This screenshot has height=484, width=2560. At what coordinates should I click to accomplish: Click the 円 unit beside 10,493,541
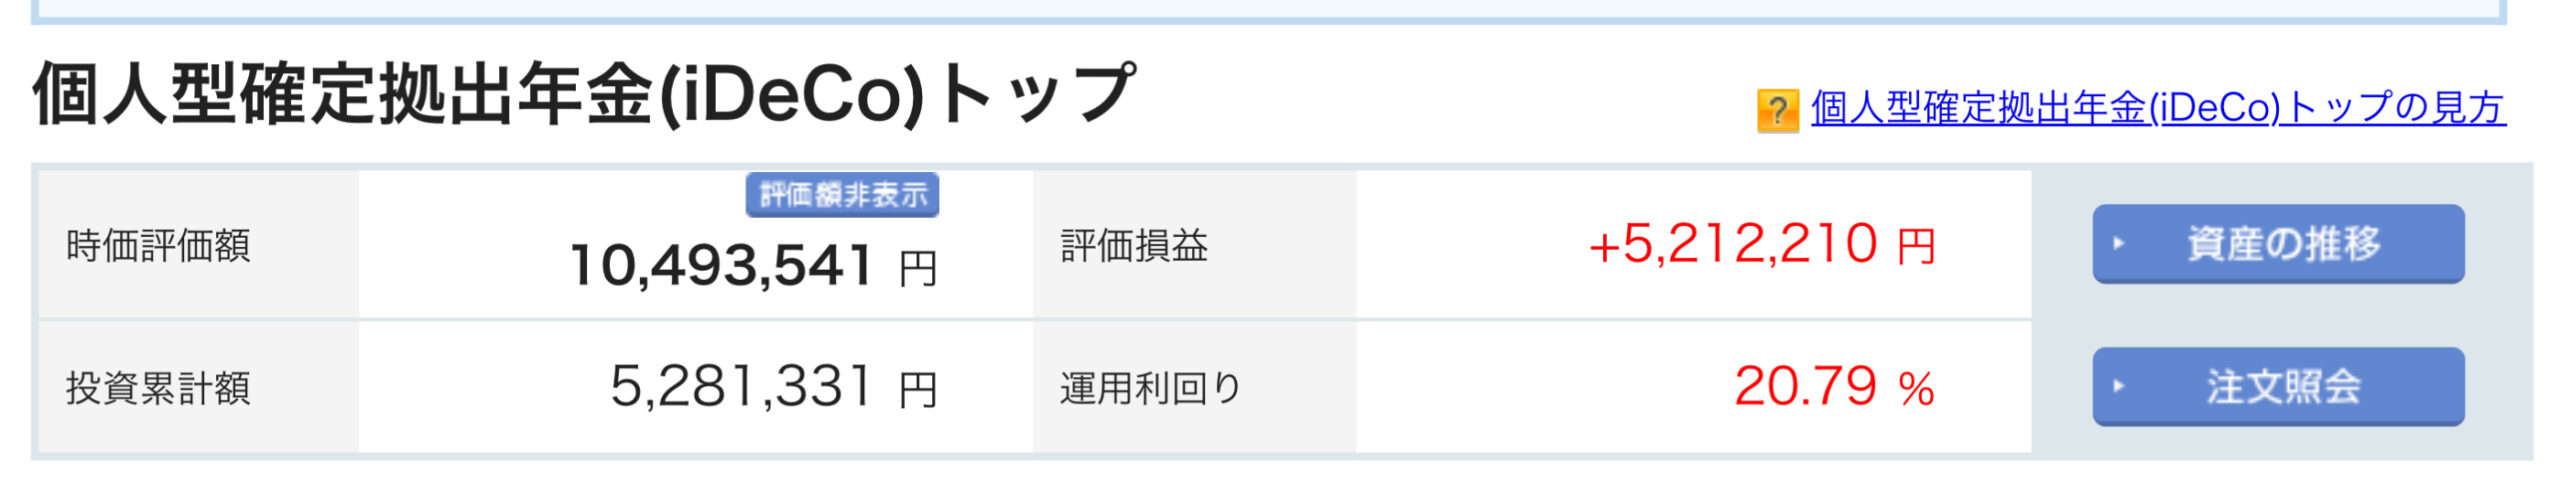(x=917, y=269)
